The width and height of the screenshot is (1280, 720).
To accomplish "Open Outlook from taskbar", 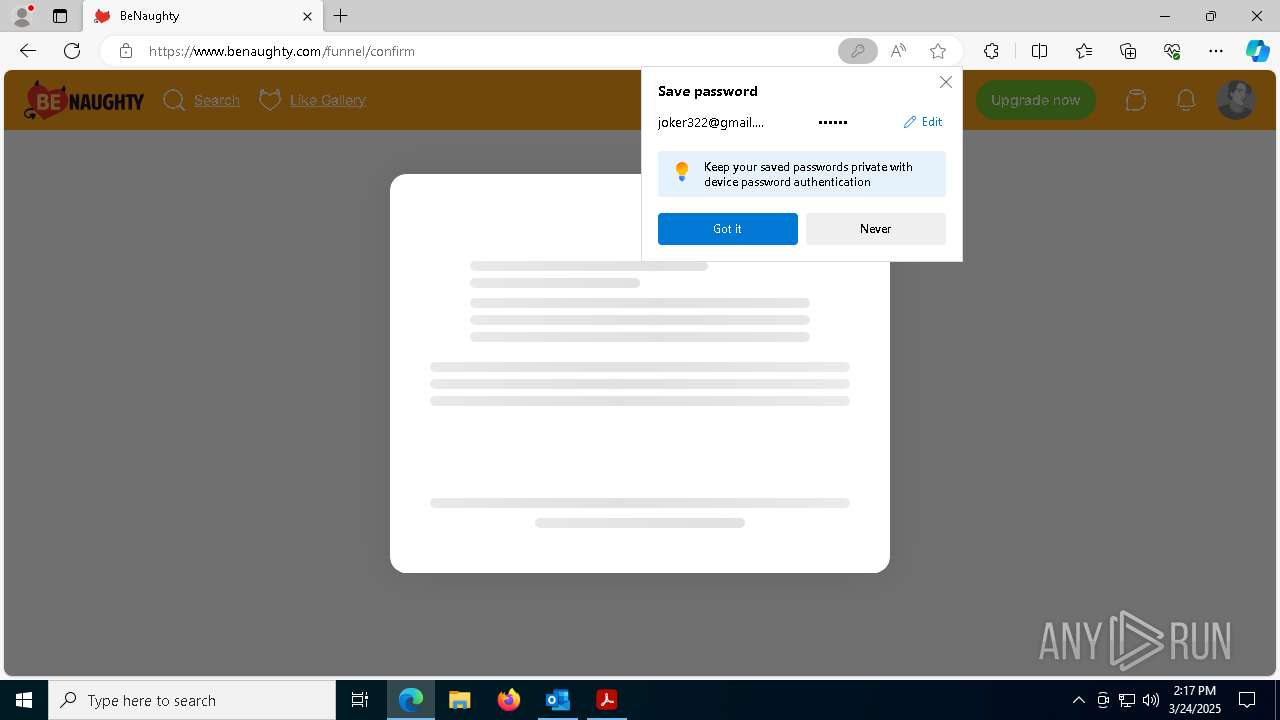I will click(557, 700).
